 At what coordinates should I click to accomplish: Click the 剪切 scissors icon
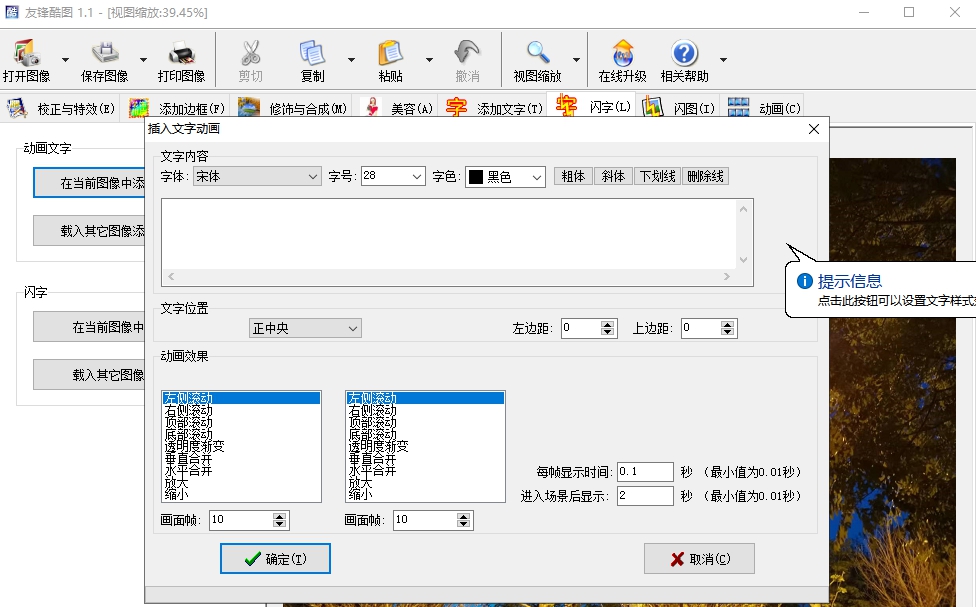point(251,53)
